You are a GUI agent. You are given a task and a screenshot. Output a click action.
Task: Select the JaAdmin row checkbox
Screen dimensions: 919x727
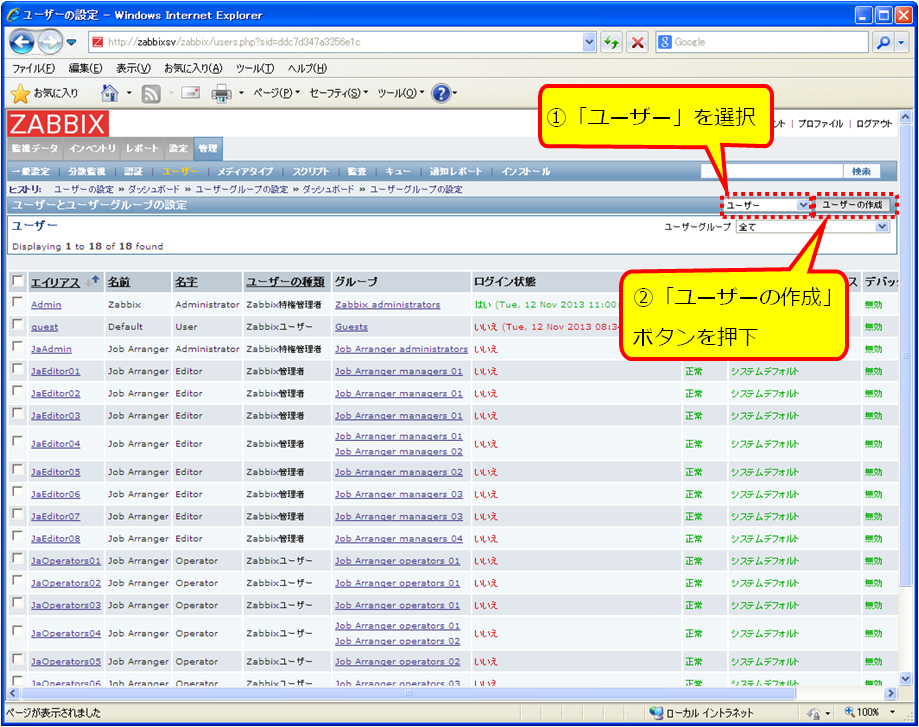[x=18, y=347]
